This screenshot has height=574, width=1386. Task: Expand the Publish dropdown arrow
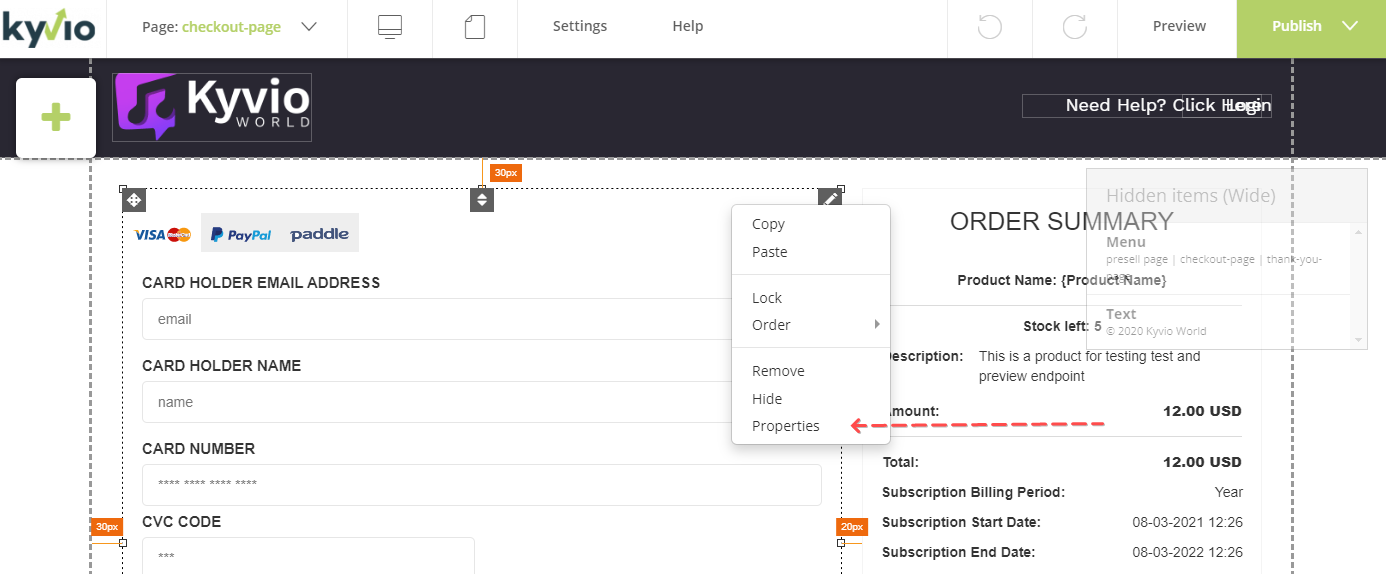tap(1350, 26)
